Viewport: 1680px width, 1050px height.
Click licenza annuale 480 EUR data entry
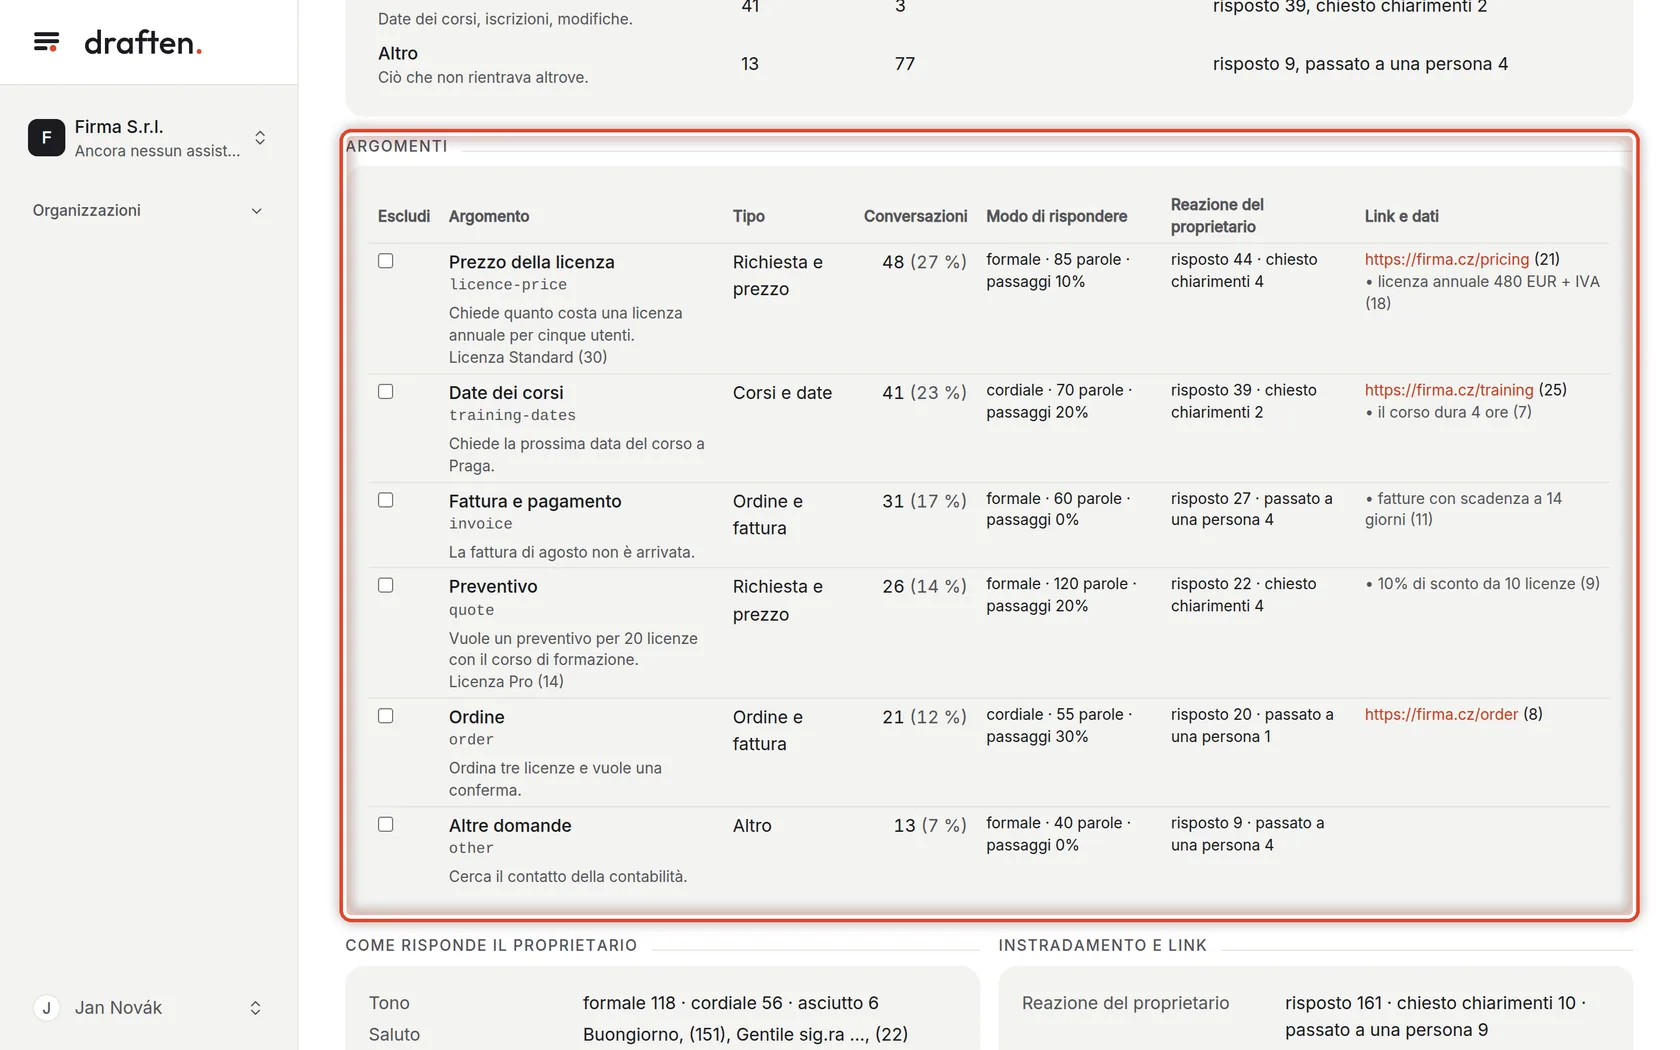click(x=1482, y=292)
